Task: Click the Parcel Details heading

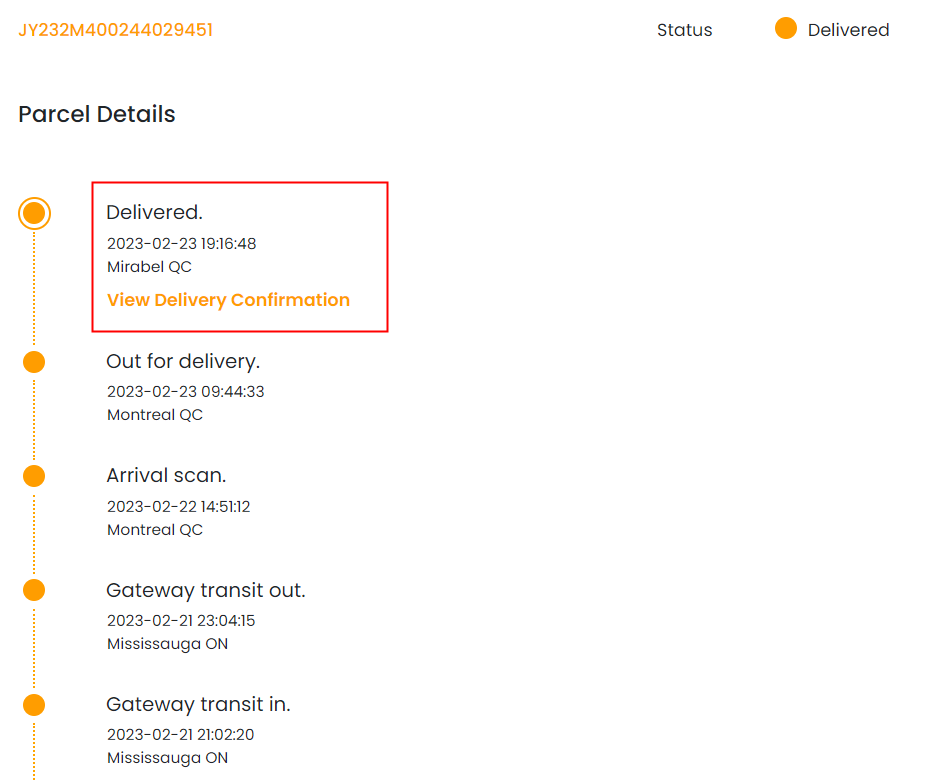Action: (97, 114)
